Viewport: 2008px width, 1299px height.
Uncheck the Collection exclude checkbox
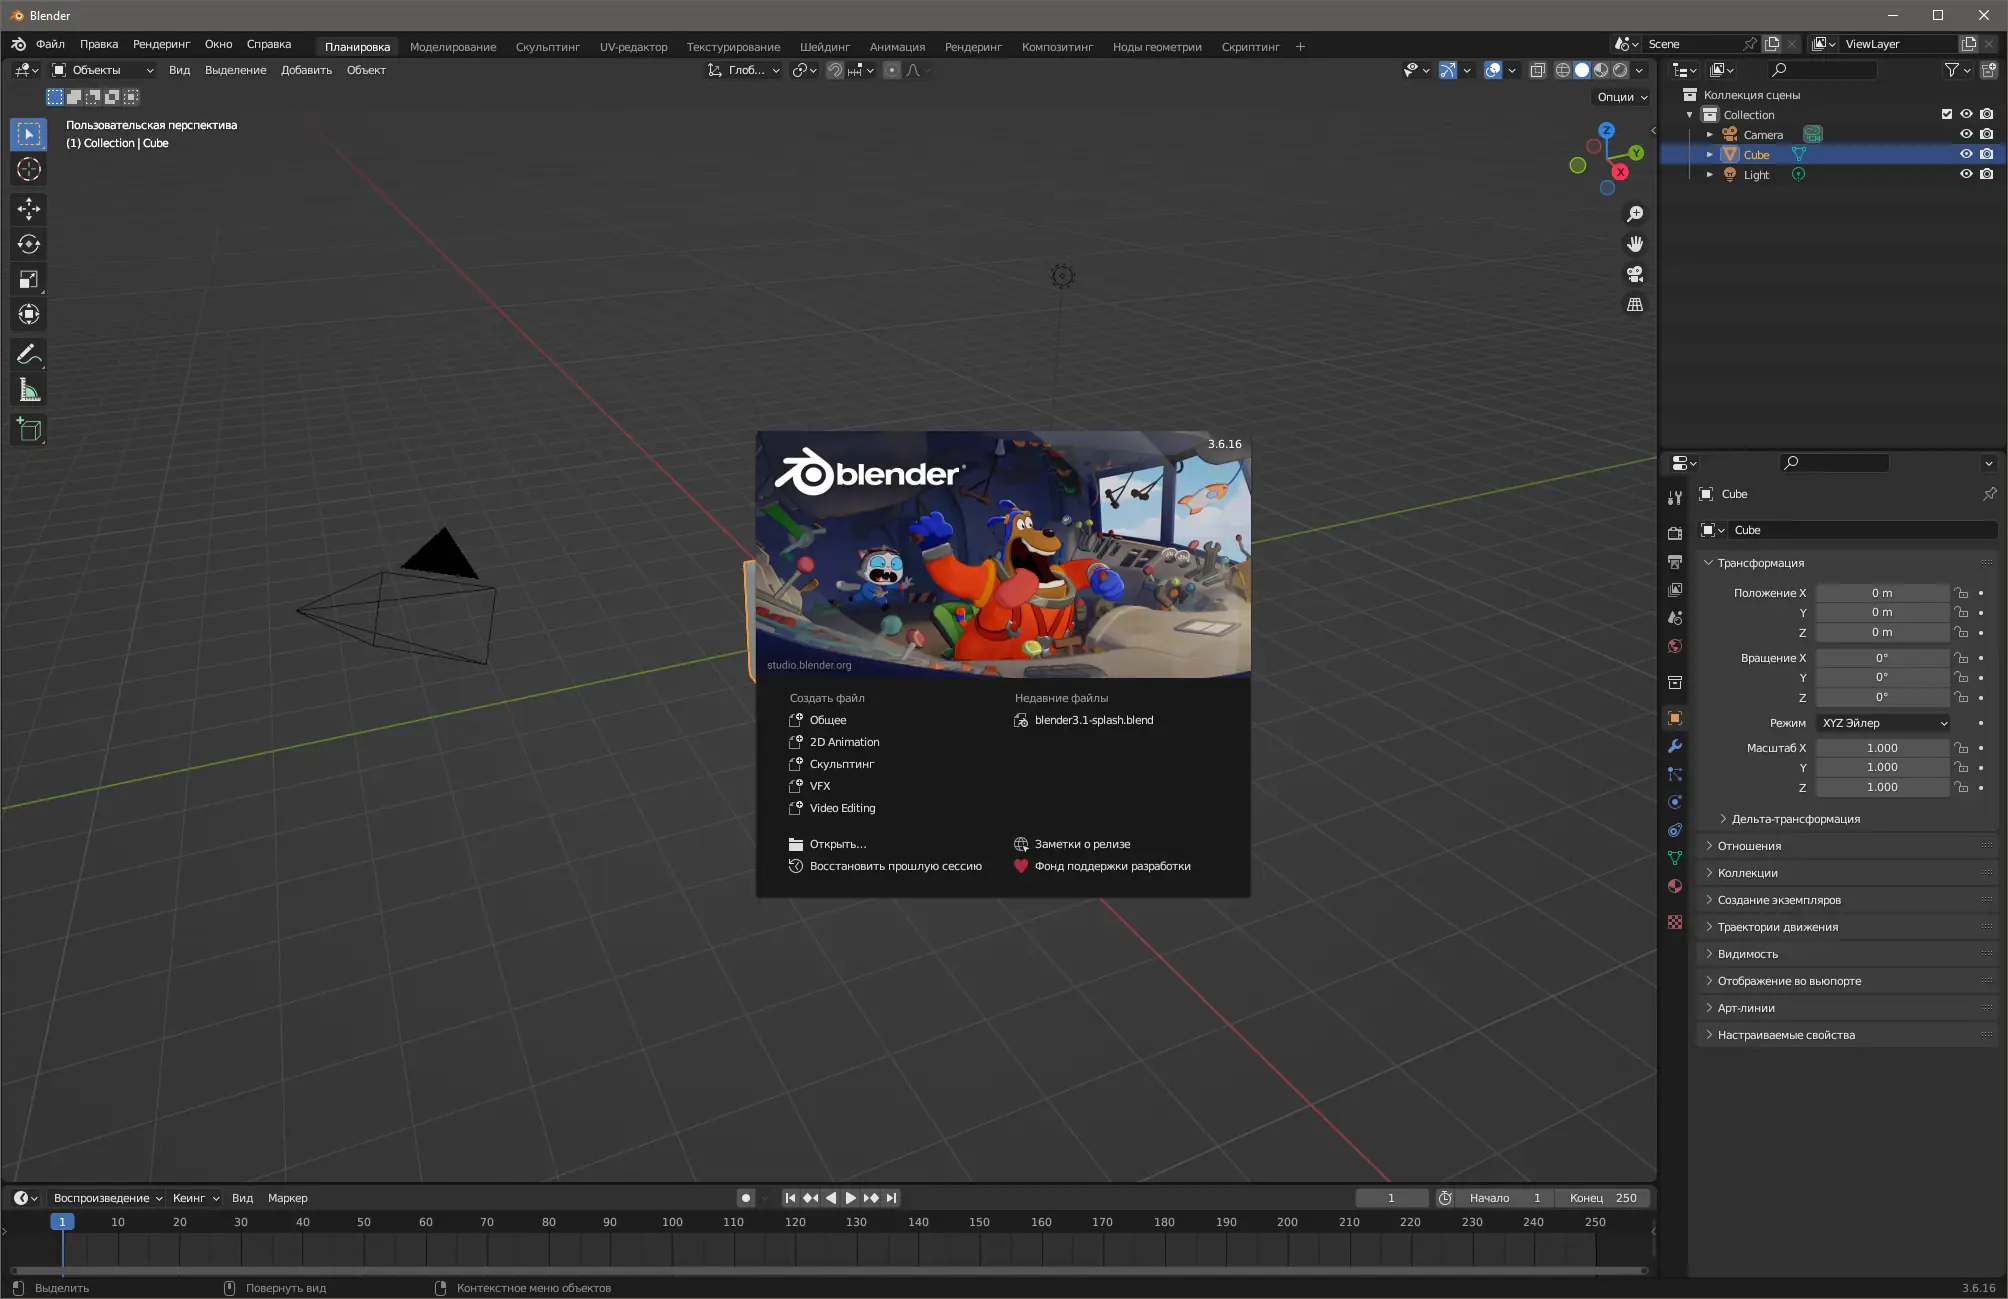click(1946, 114)
